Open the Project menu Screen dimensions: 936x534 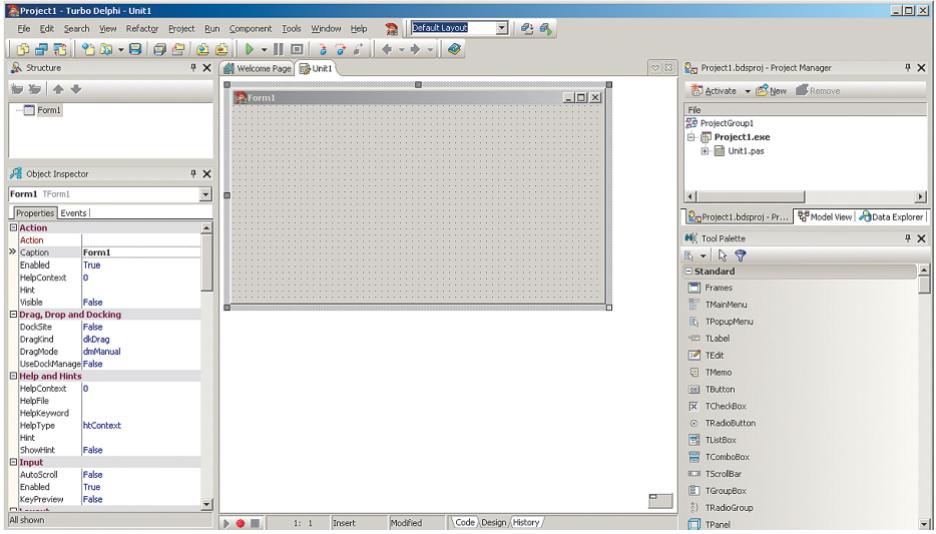tap(181, 29)
